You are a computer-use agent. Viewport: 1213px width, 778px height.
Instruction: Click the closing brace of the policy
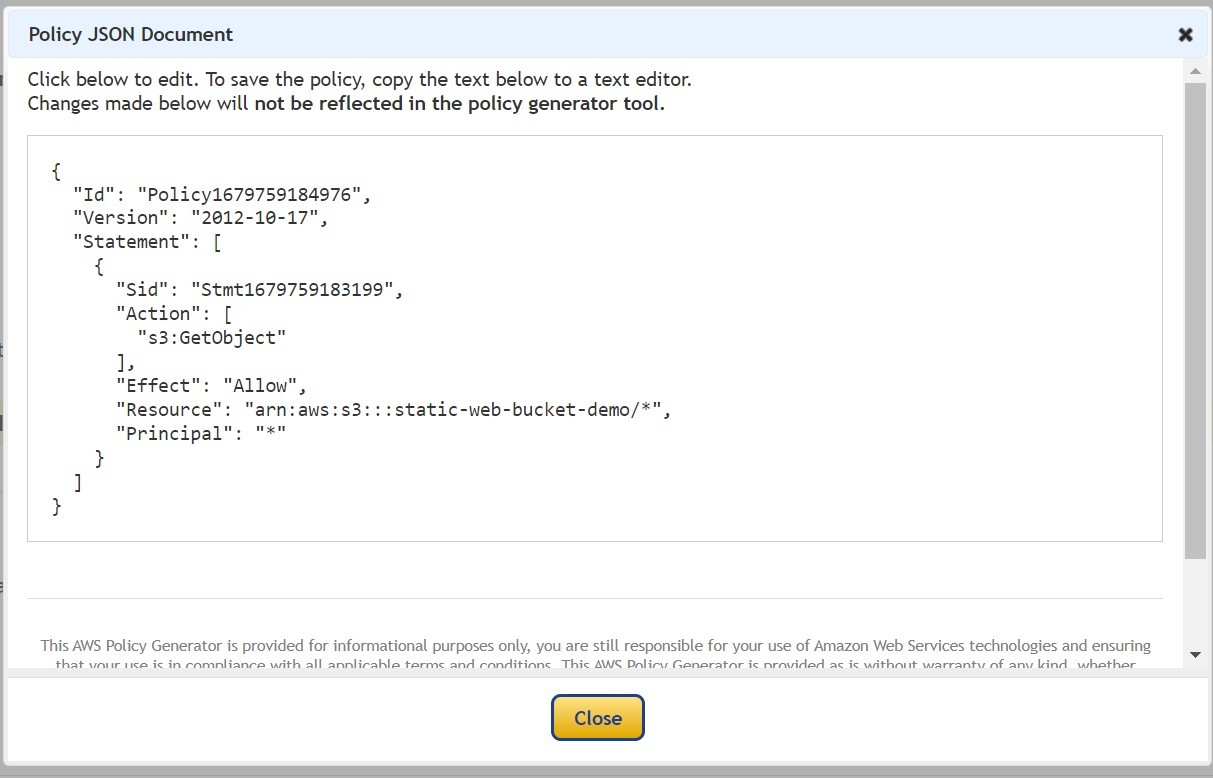(x=57, y=506)
